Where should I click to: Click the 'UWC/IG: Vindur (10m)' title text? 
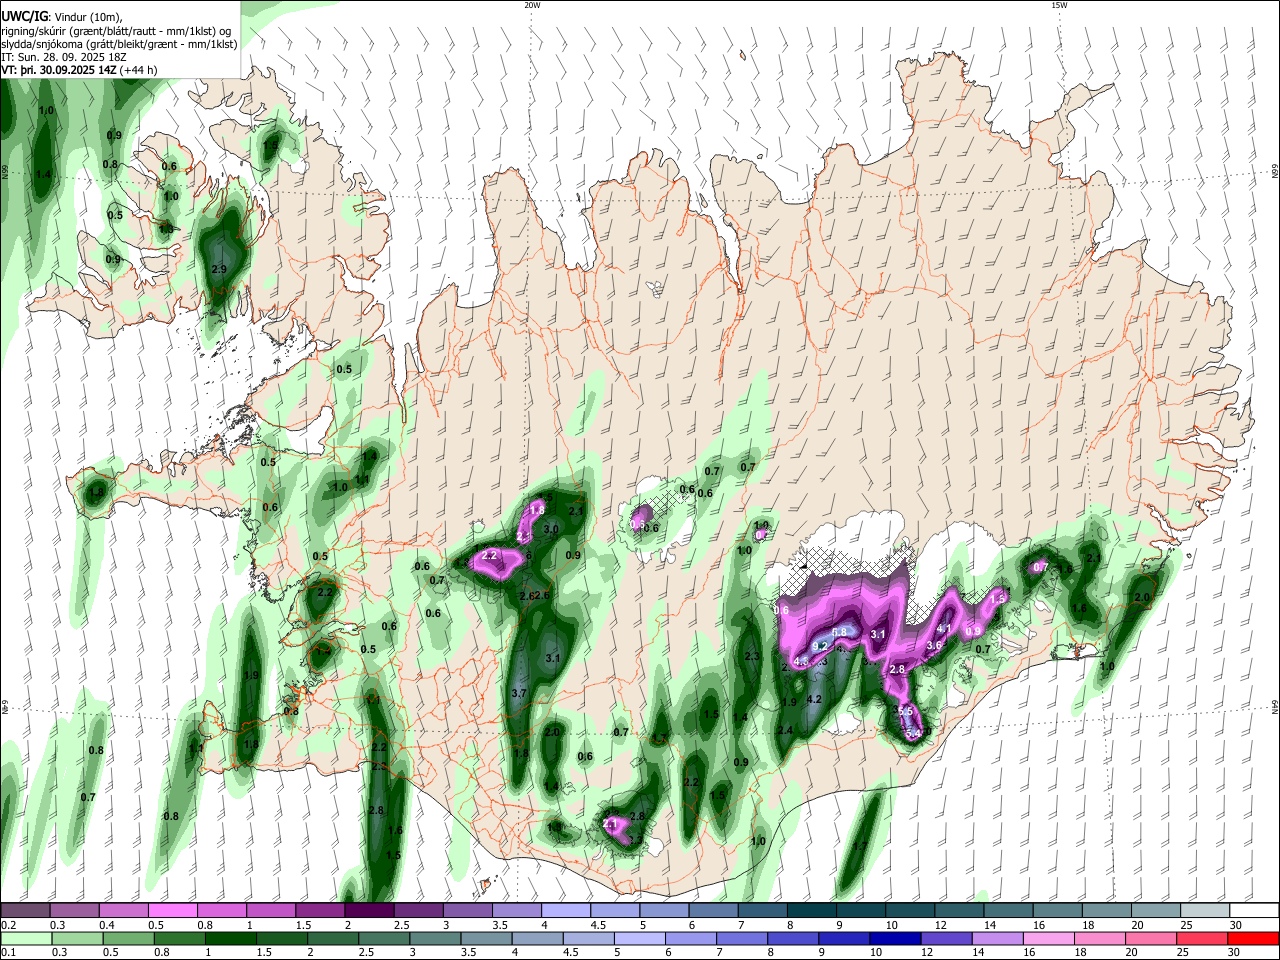click(61, 17)
